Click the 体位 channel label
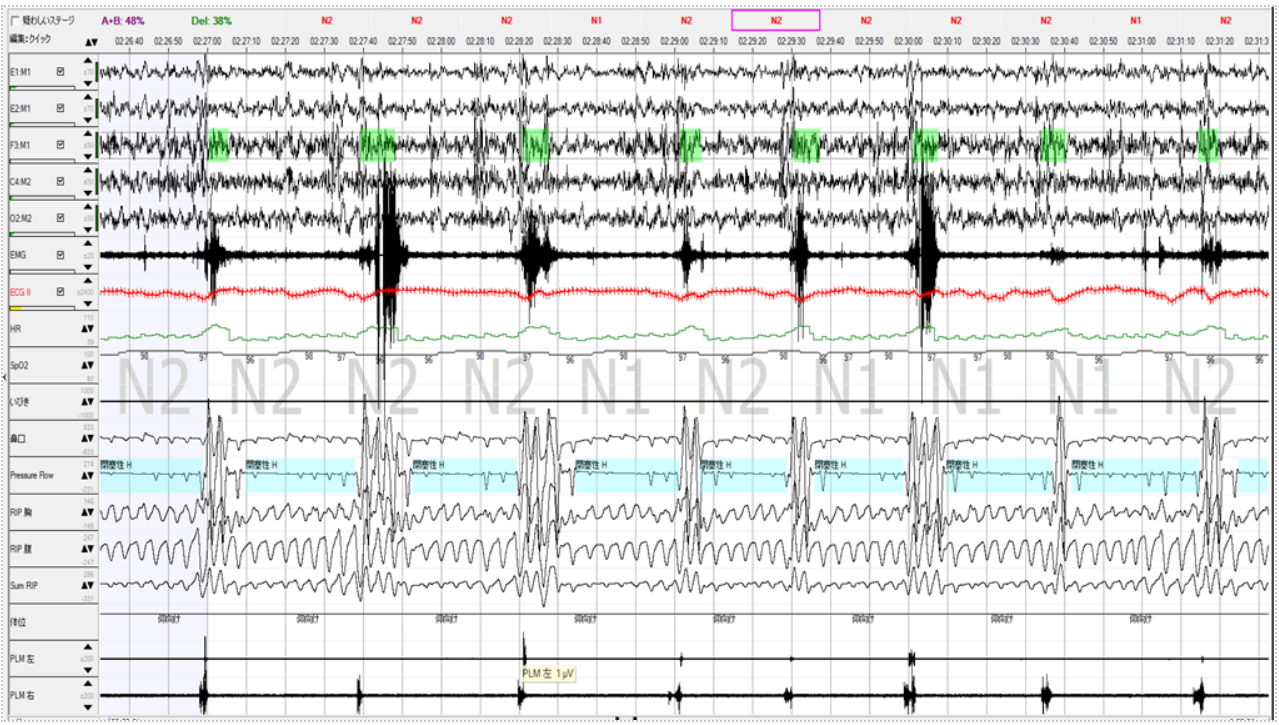 point(16,621)
